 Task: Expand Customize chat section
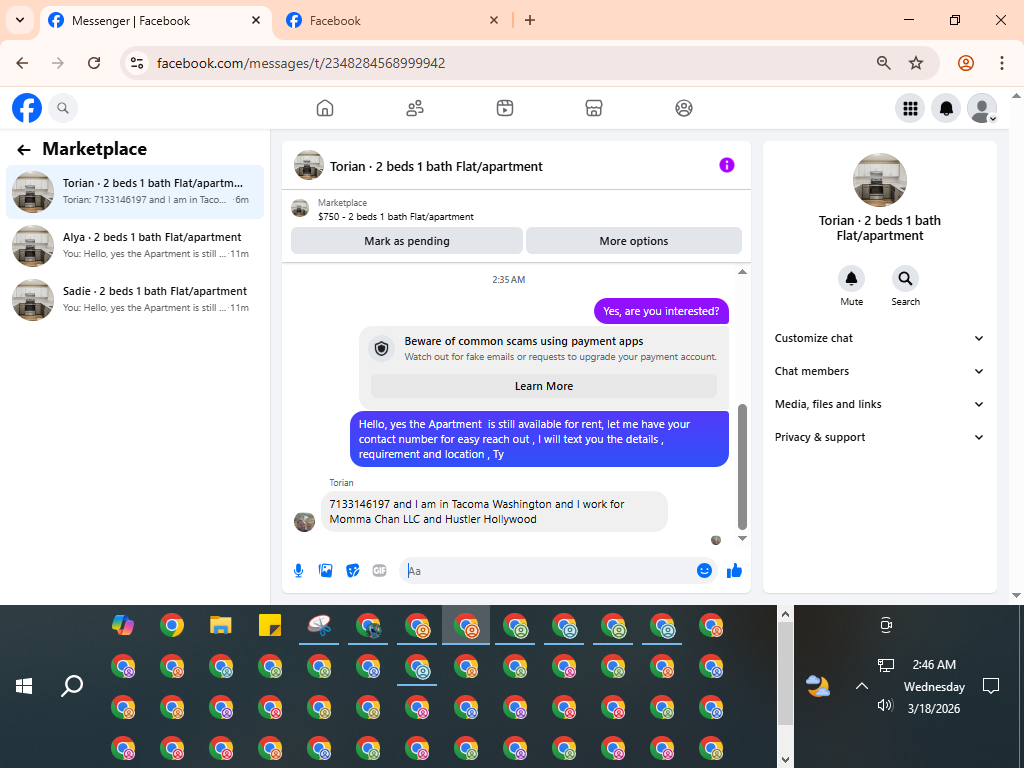point(879,338)
